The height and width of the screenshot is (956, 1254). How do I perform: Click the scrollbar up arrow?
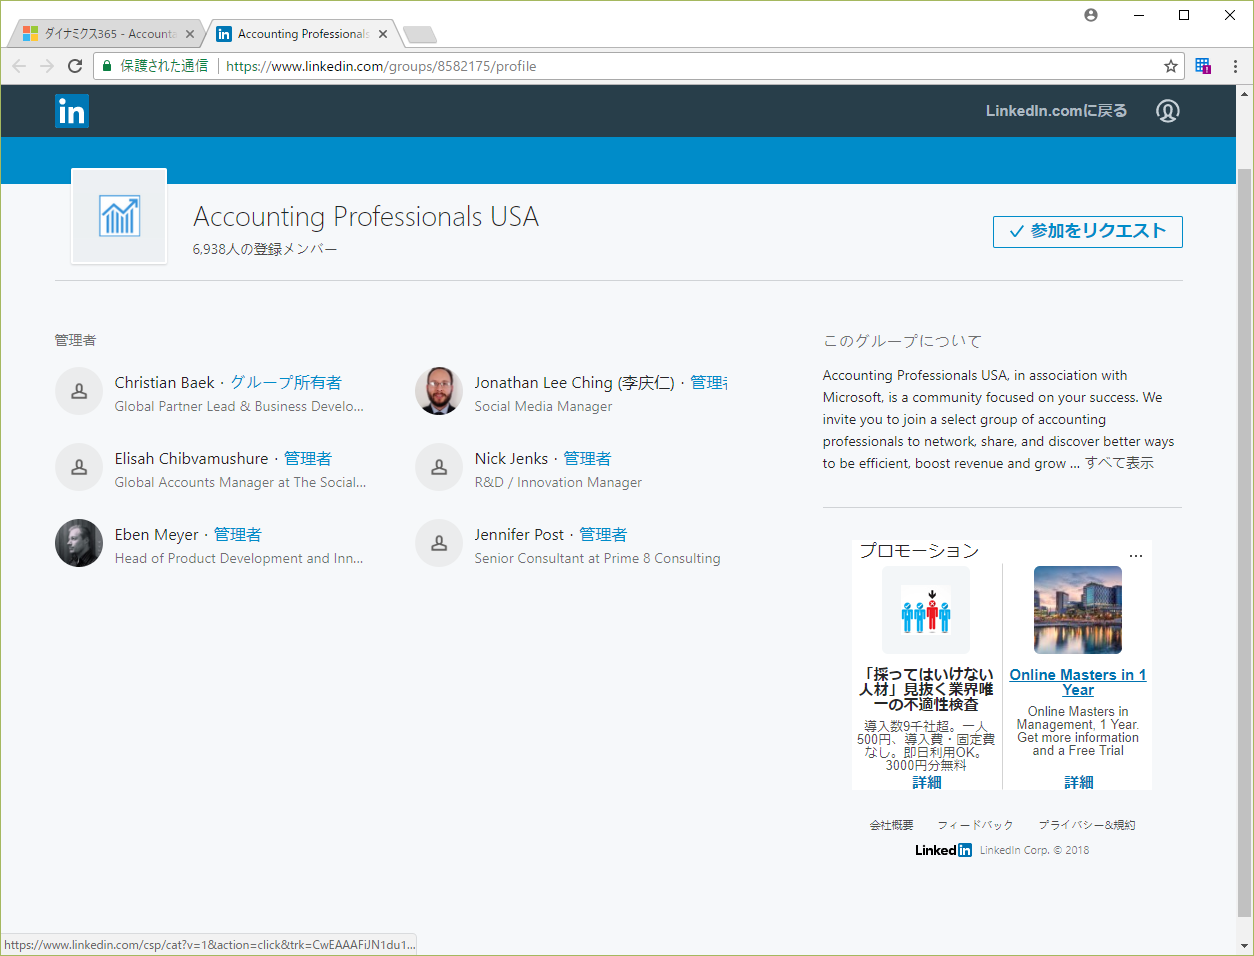(x=1244, y=93)
